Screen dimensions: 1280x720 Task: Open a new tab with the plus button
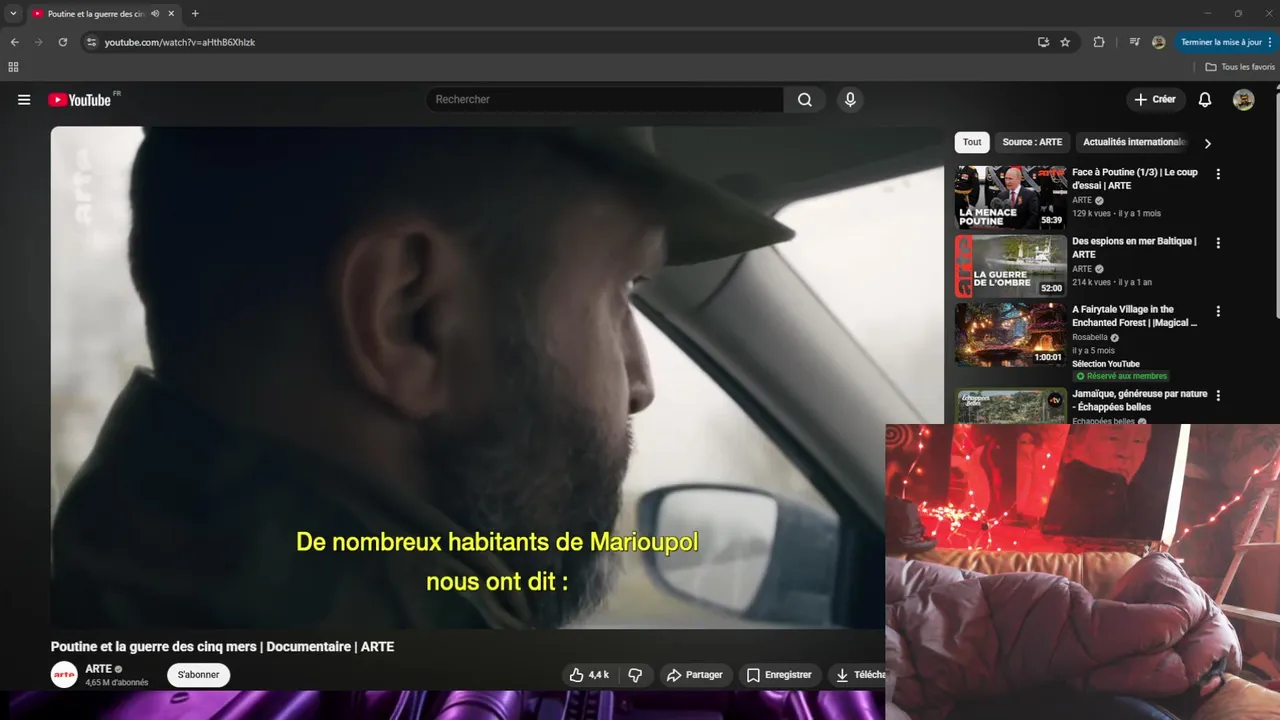[195, 14]
